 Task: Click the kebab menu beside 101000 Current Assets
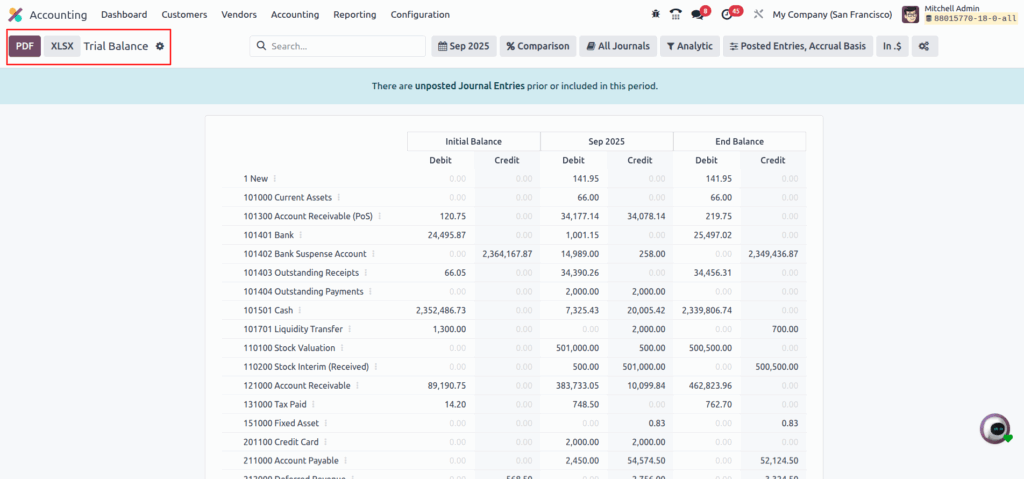(338, 197)
